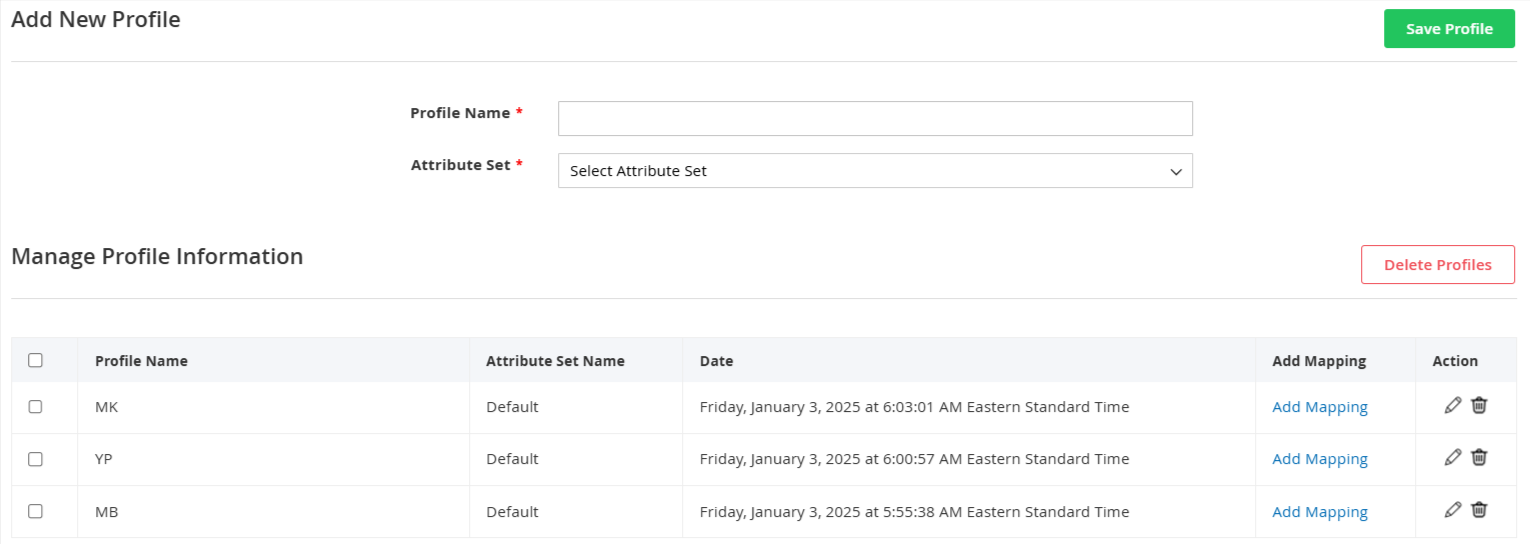Click the Profile Name column header
The width and height of the screenshot is (1530, 544).
141,361
